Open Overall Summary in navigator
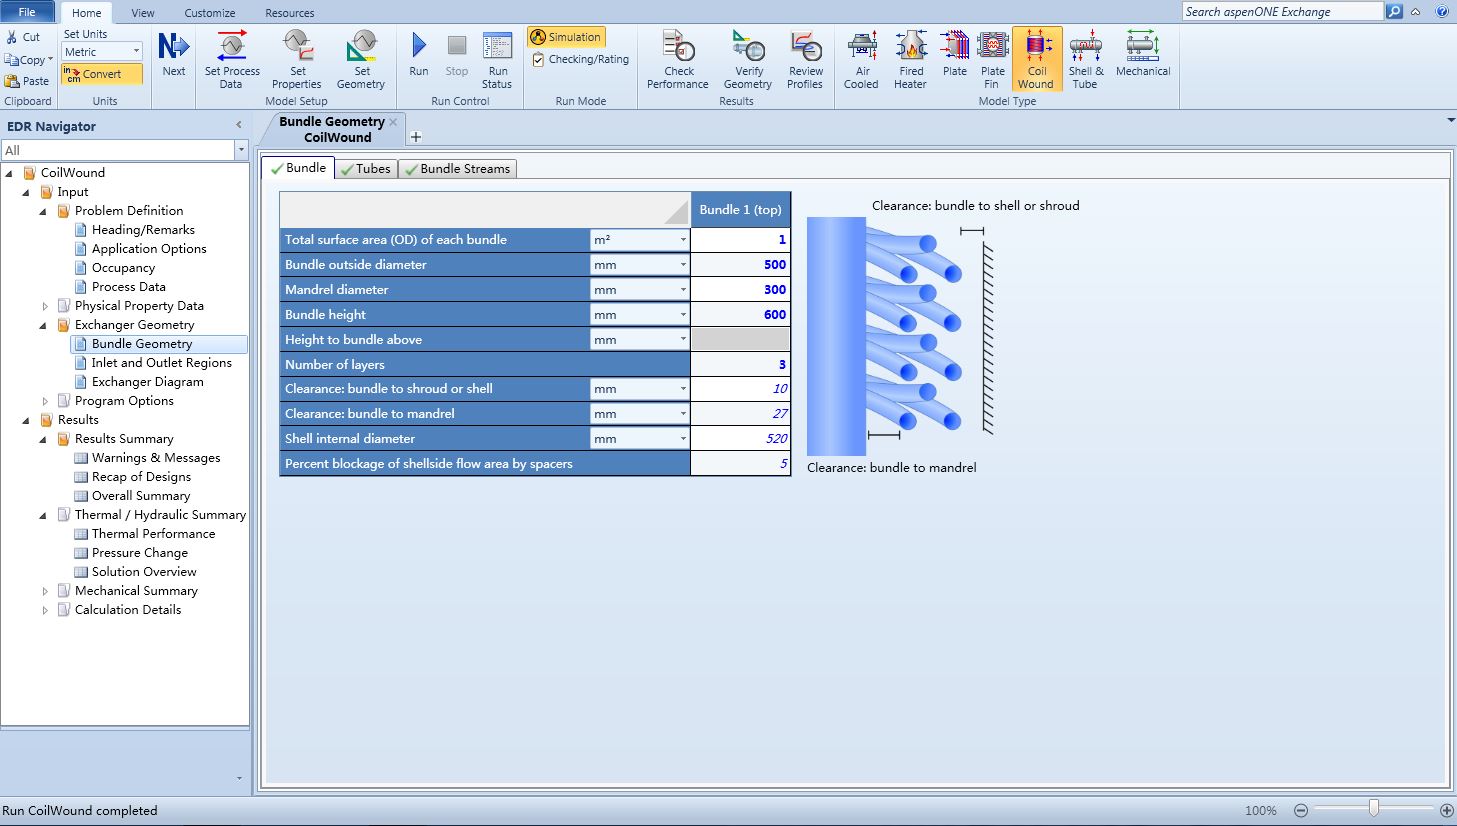Screen dimensions: 1457x826 click(141, 496)
